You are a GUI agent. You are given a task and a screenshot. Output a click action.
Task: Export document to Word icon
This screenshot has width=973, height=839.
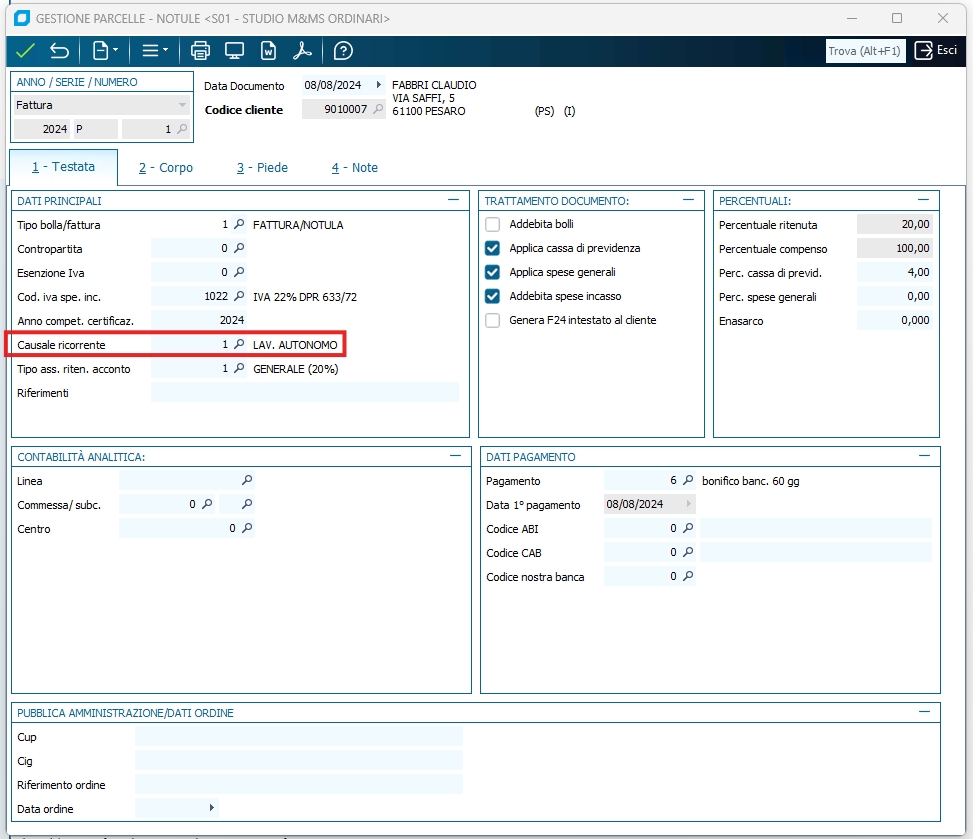coord(268,51)
